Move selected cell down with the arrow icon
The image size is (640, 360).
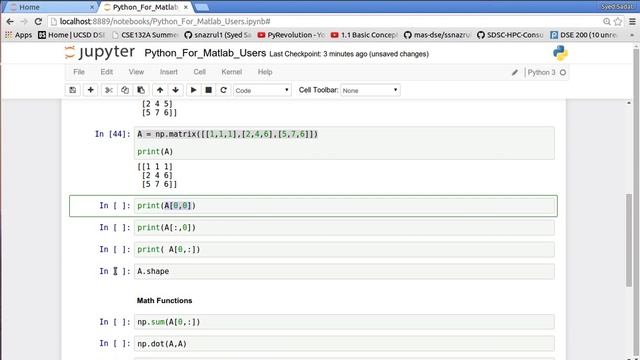[x=176, y=90]
